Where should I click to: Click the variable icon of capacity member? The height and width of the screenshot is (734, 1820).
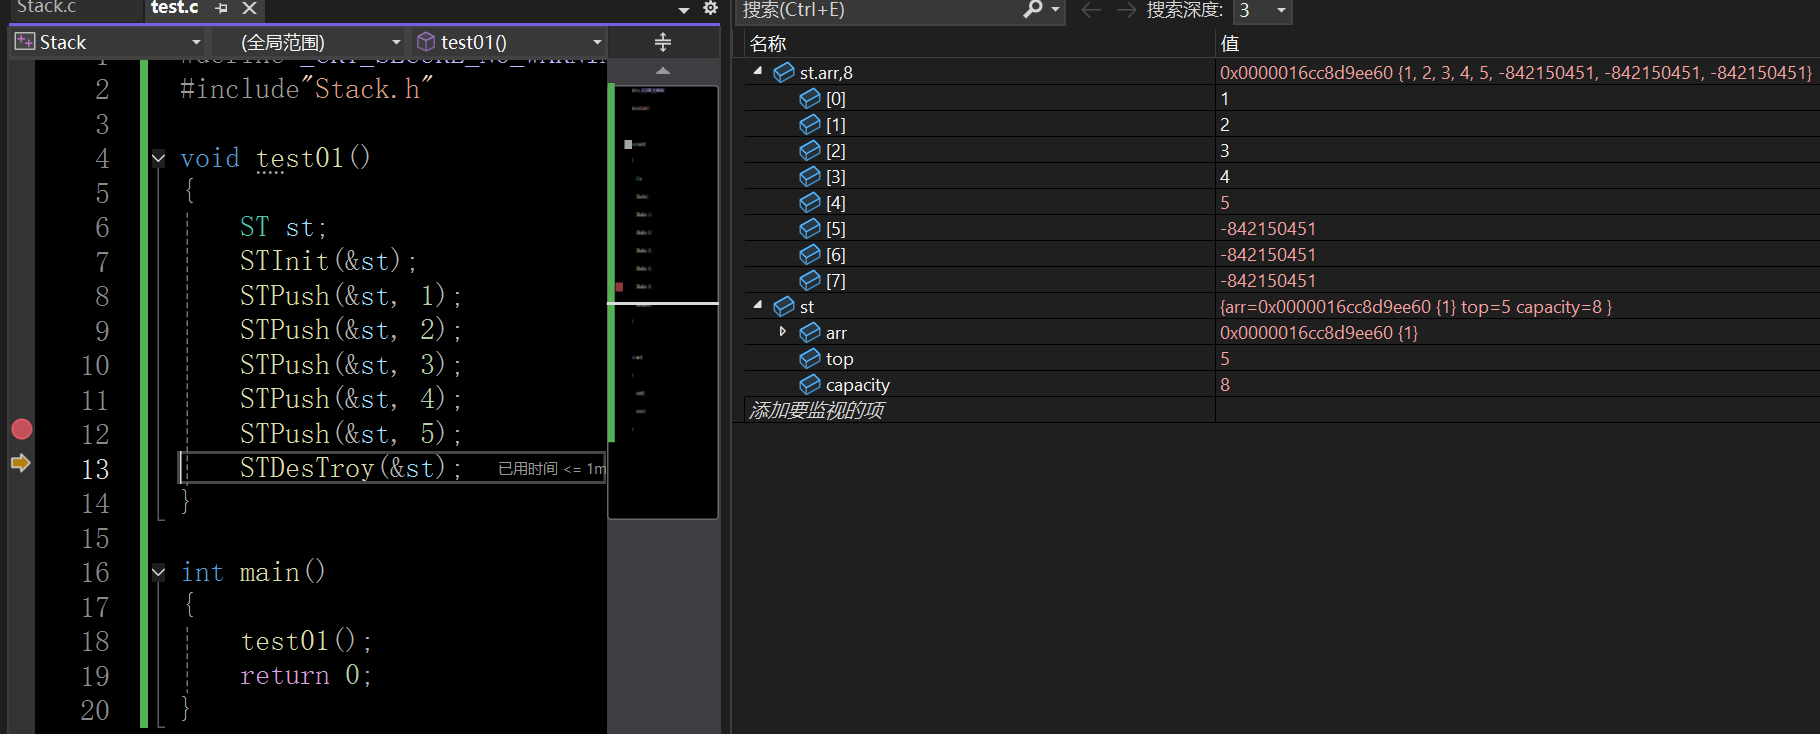pos(810,384)
